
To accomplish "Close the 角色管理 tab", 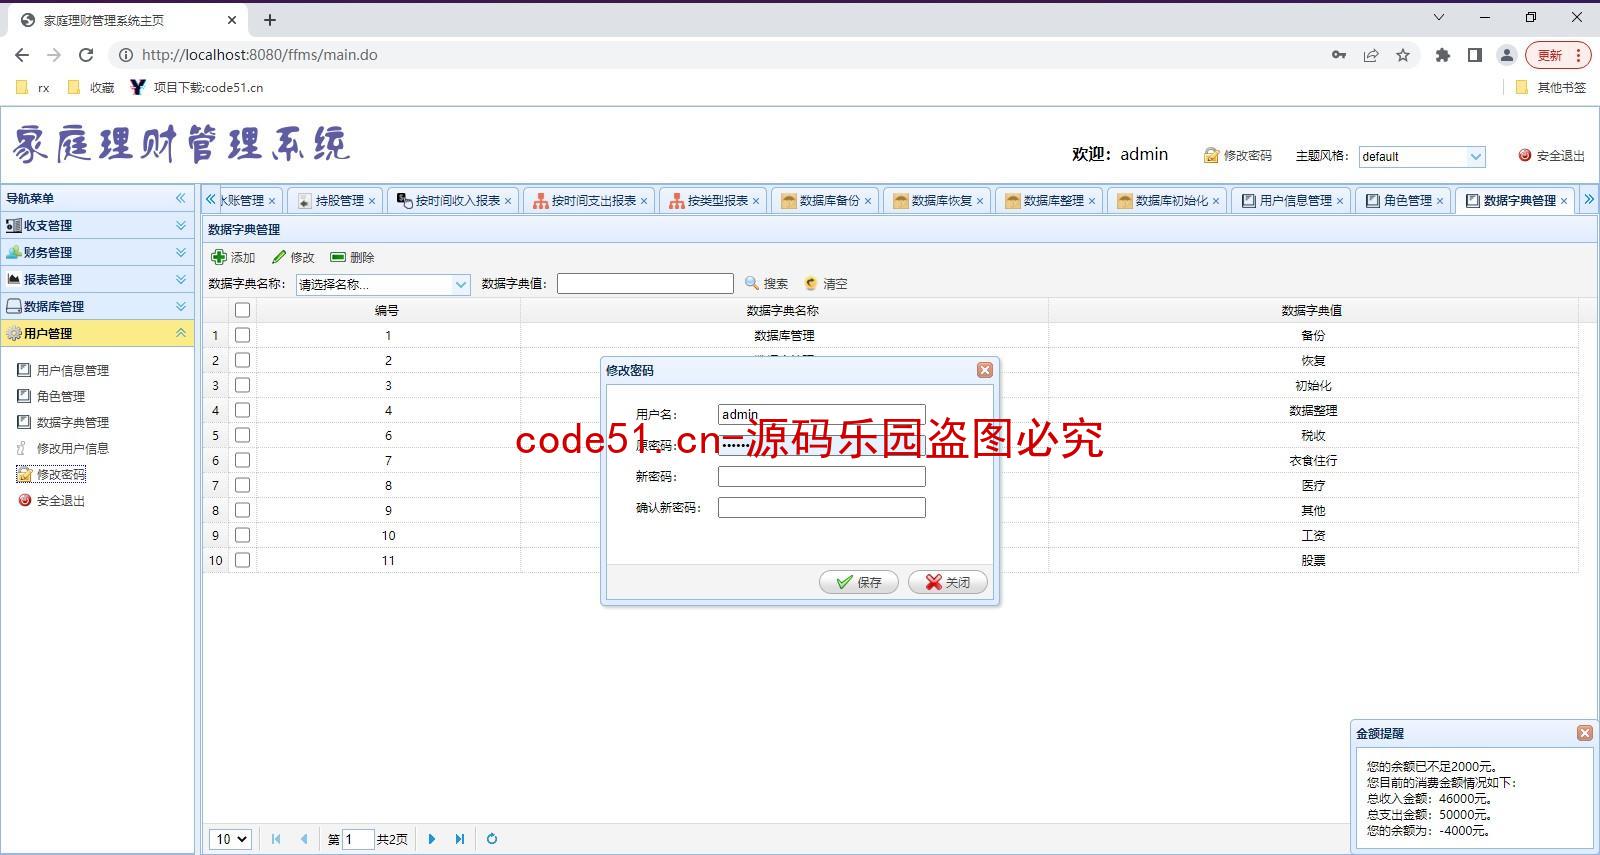I will (1440, 201).
